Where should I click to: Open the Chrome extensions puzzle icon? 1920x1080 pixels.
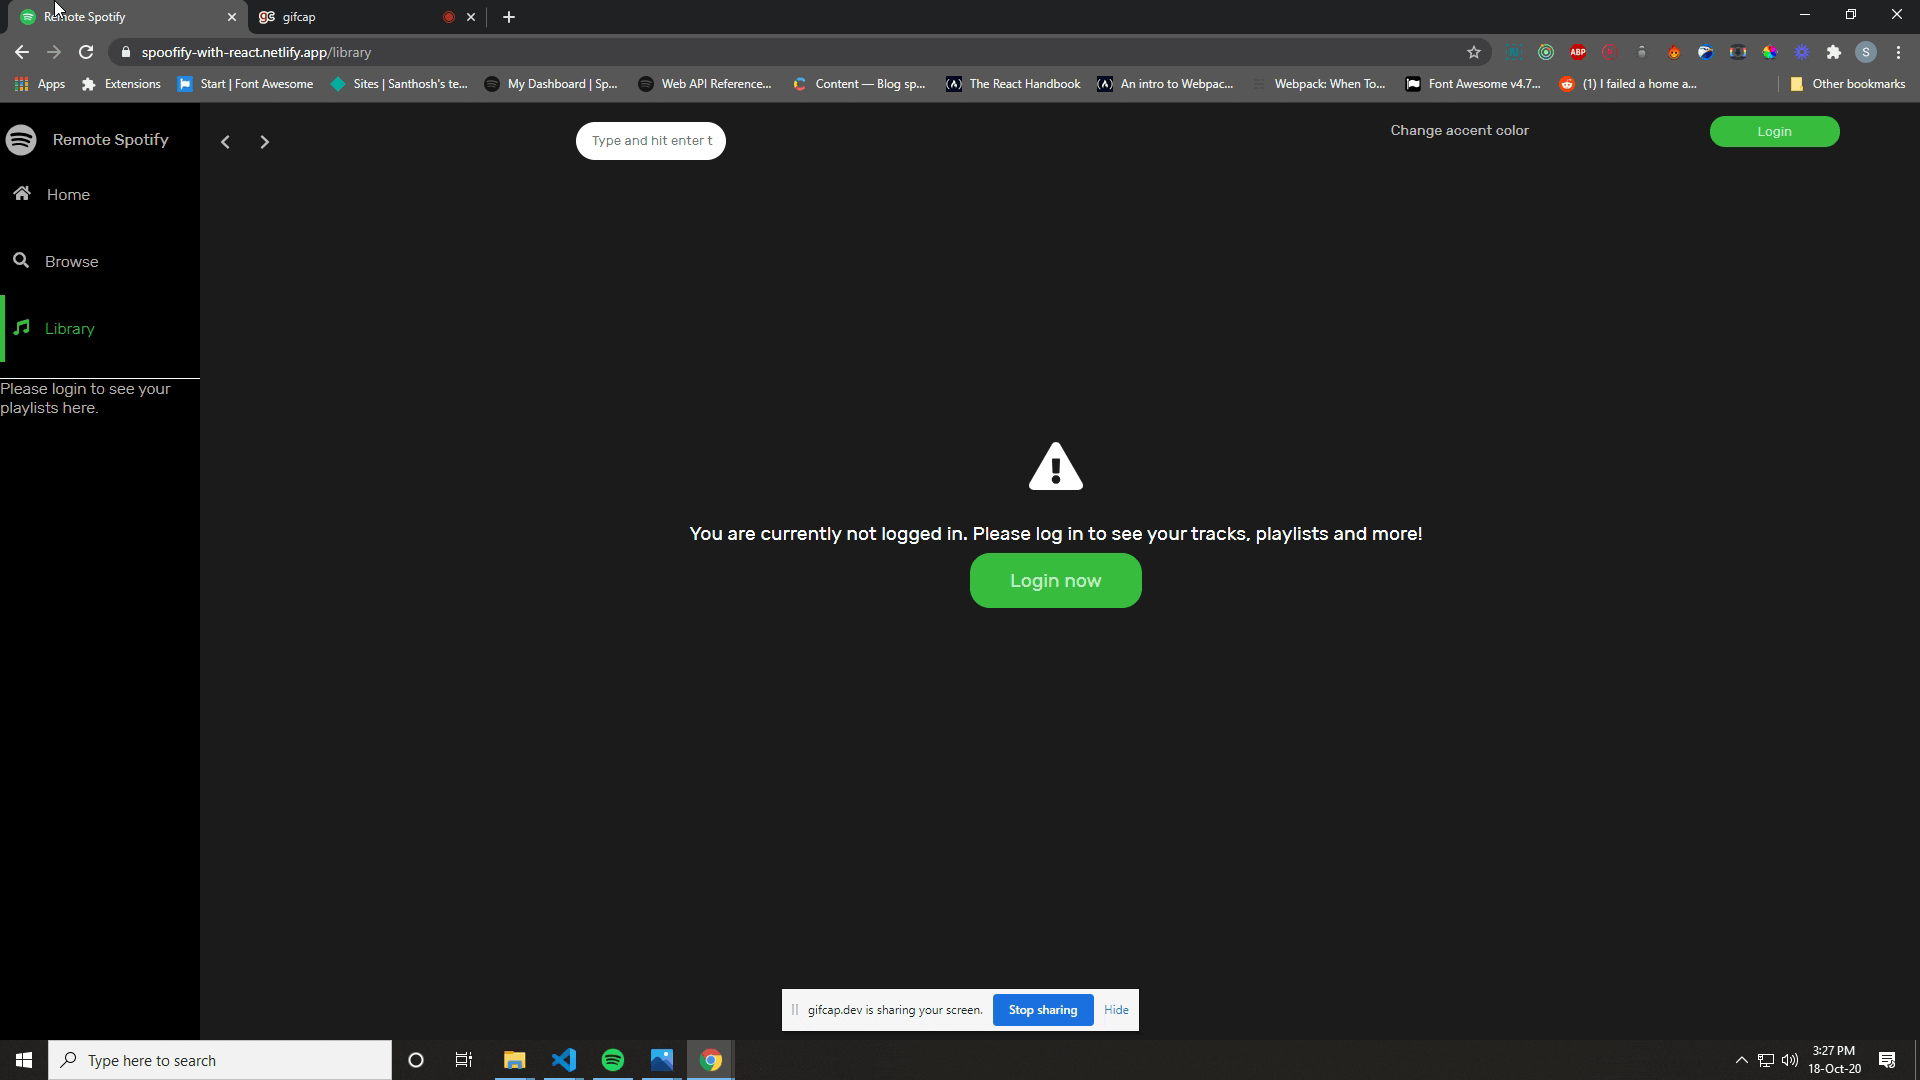click(x=1833, y=52)
